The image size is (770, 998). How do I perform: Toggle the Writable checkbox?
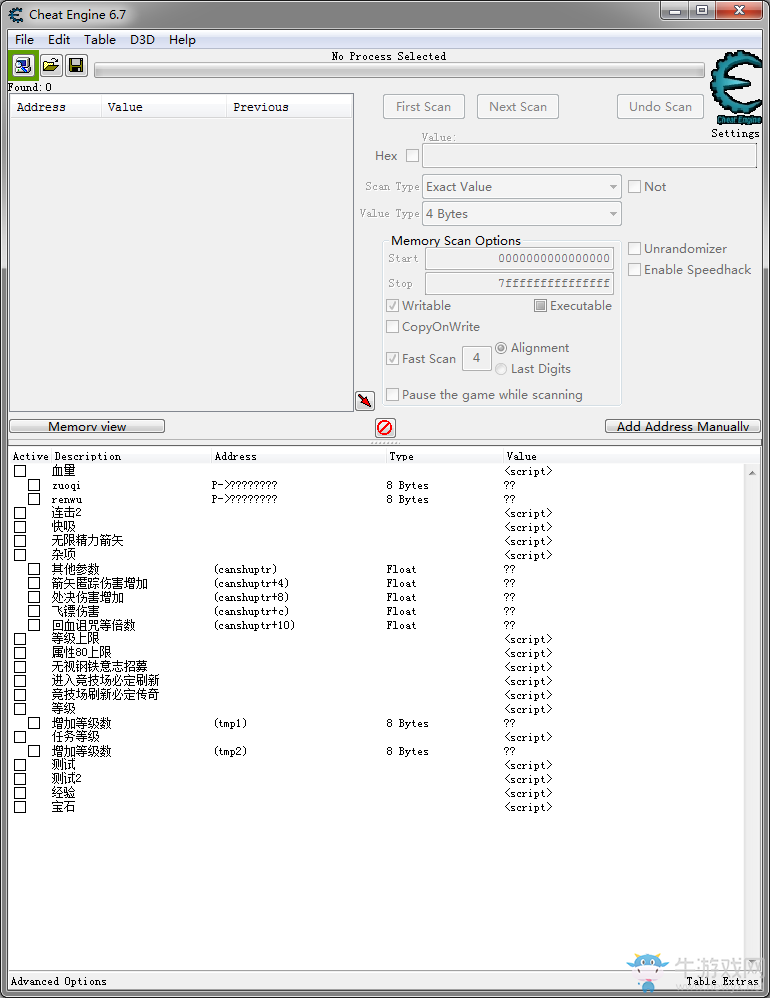[393, 306]
